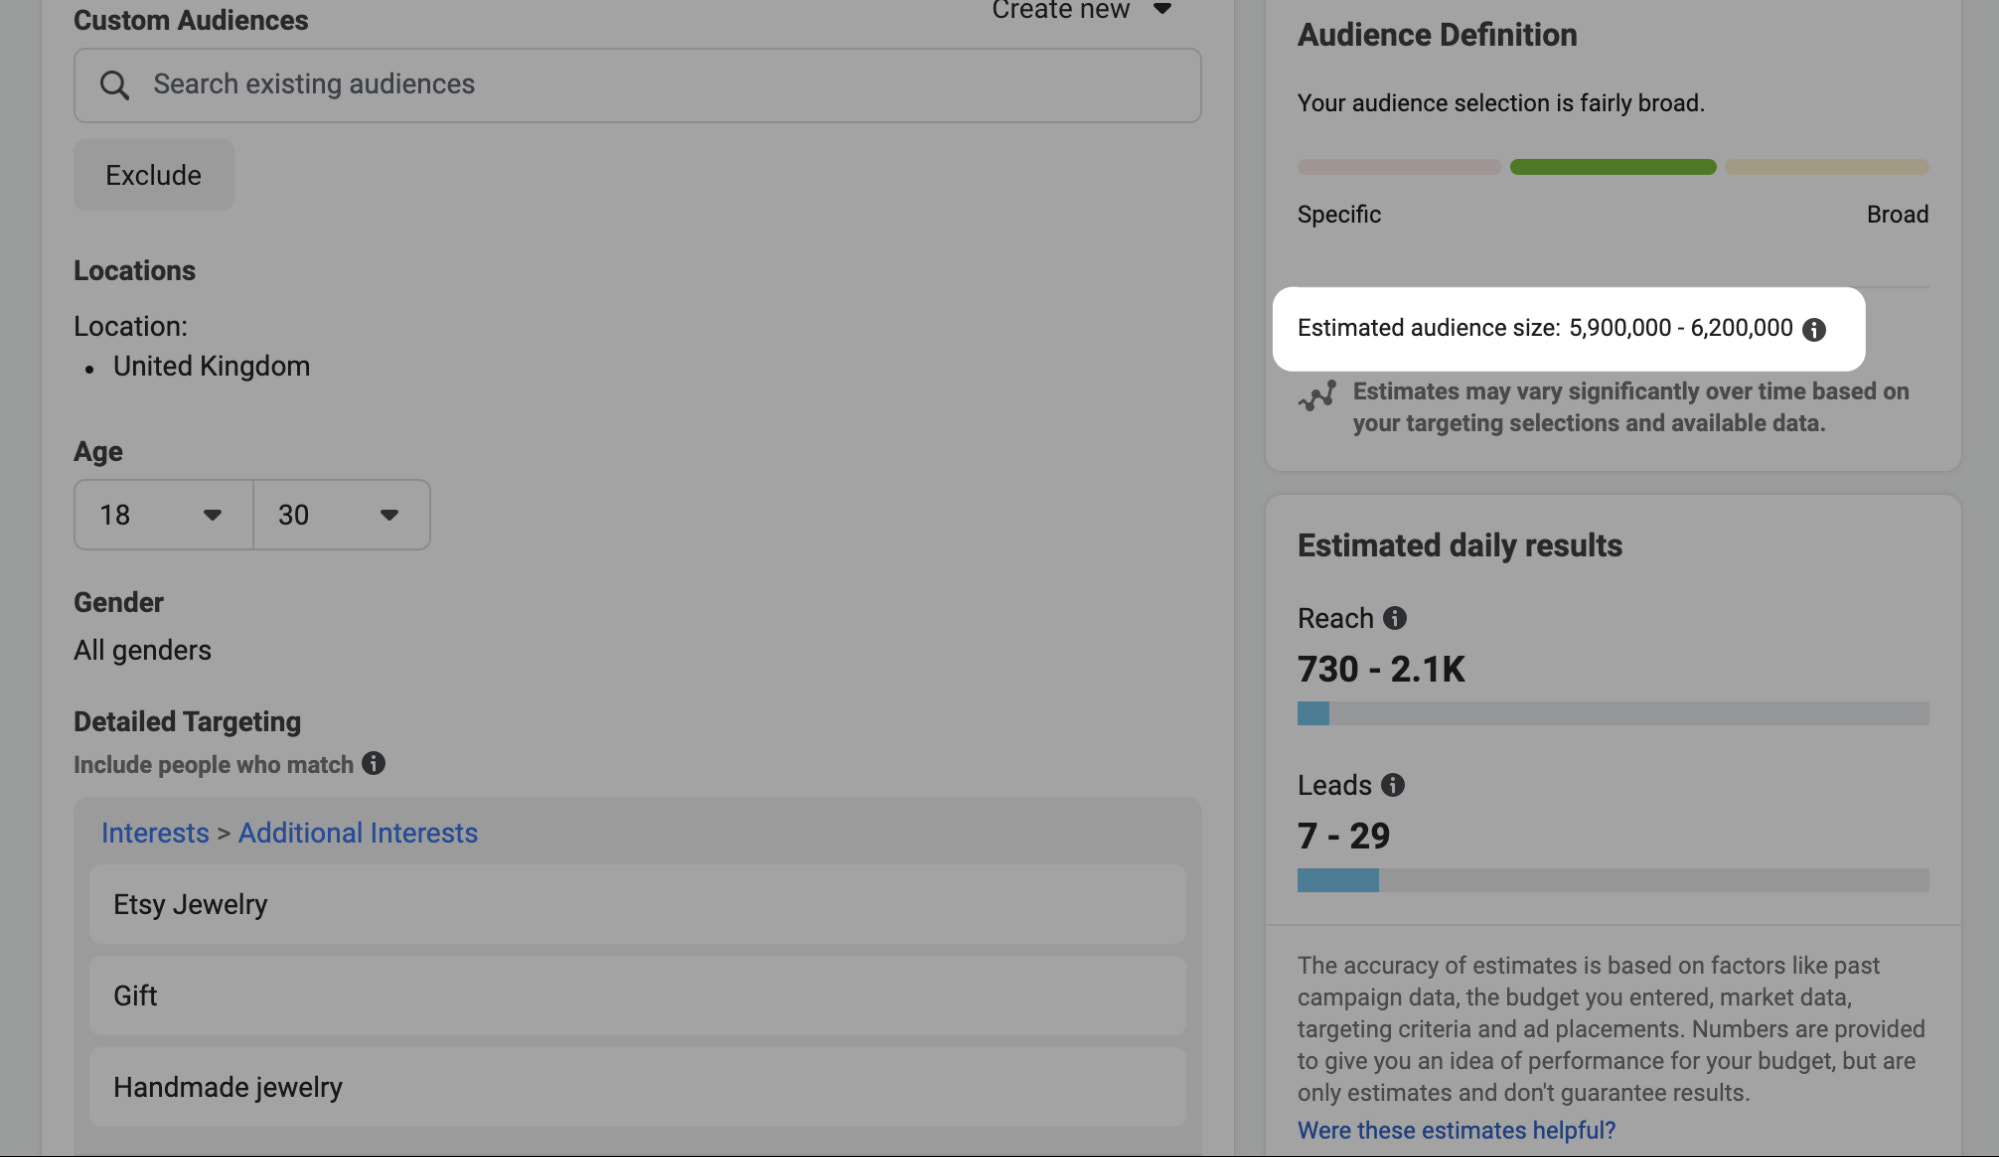Click the info icon next to Include people who match
This screenshot has height=1157, width=1999.
coord(375,764)
